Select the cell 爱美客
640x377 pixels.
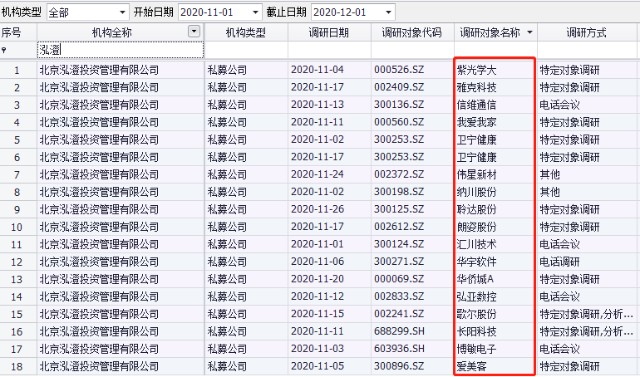click(471, 366)
